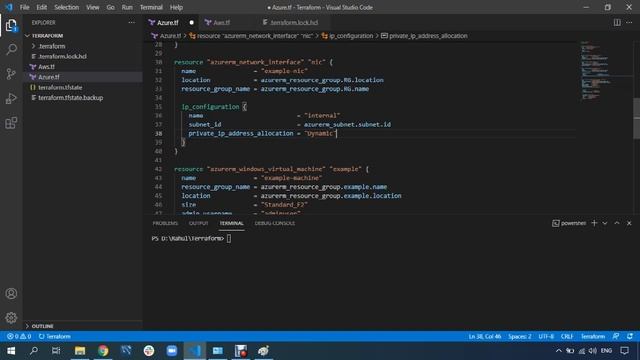Open powershell terminal selector

click(569, 223)
